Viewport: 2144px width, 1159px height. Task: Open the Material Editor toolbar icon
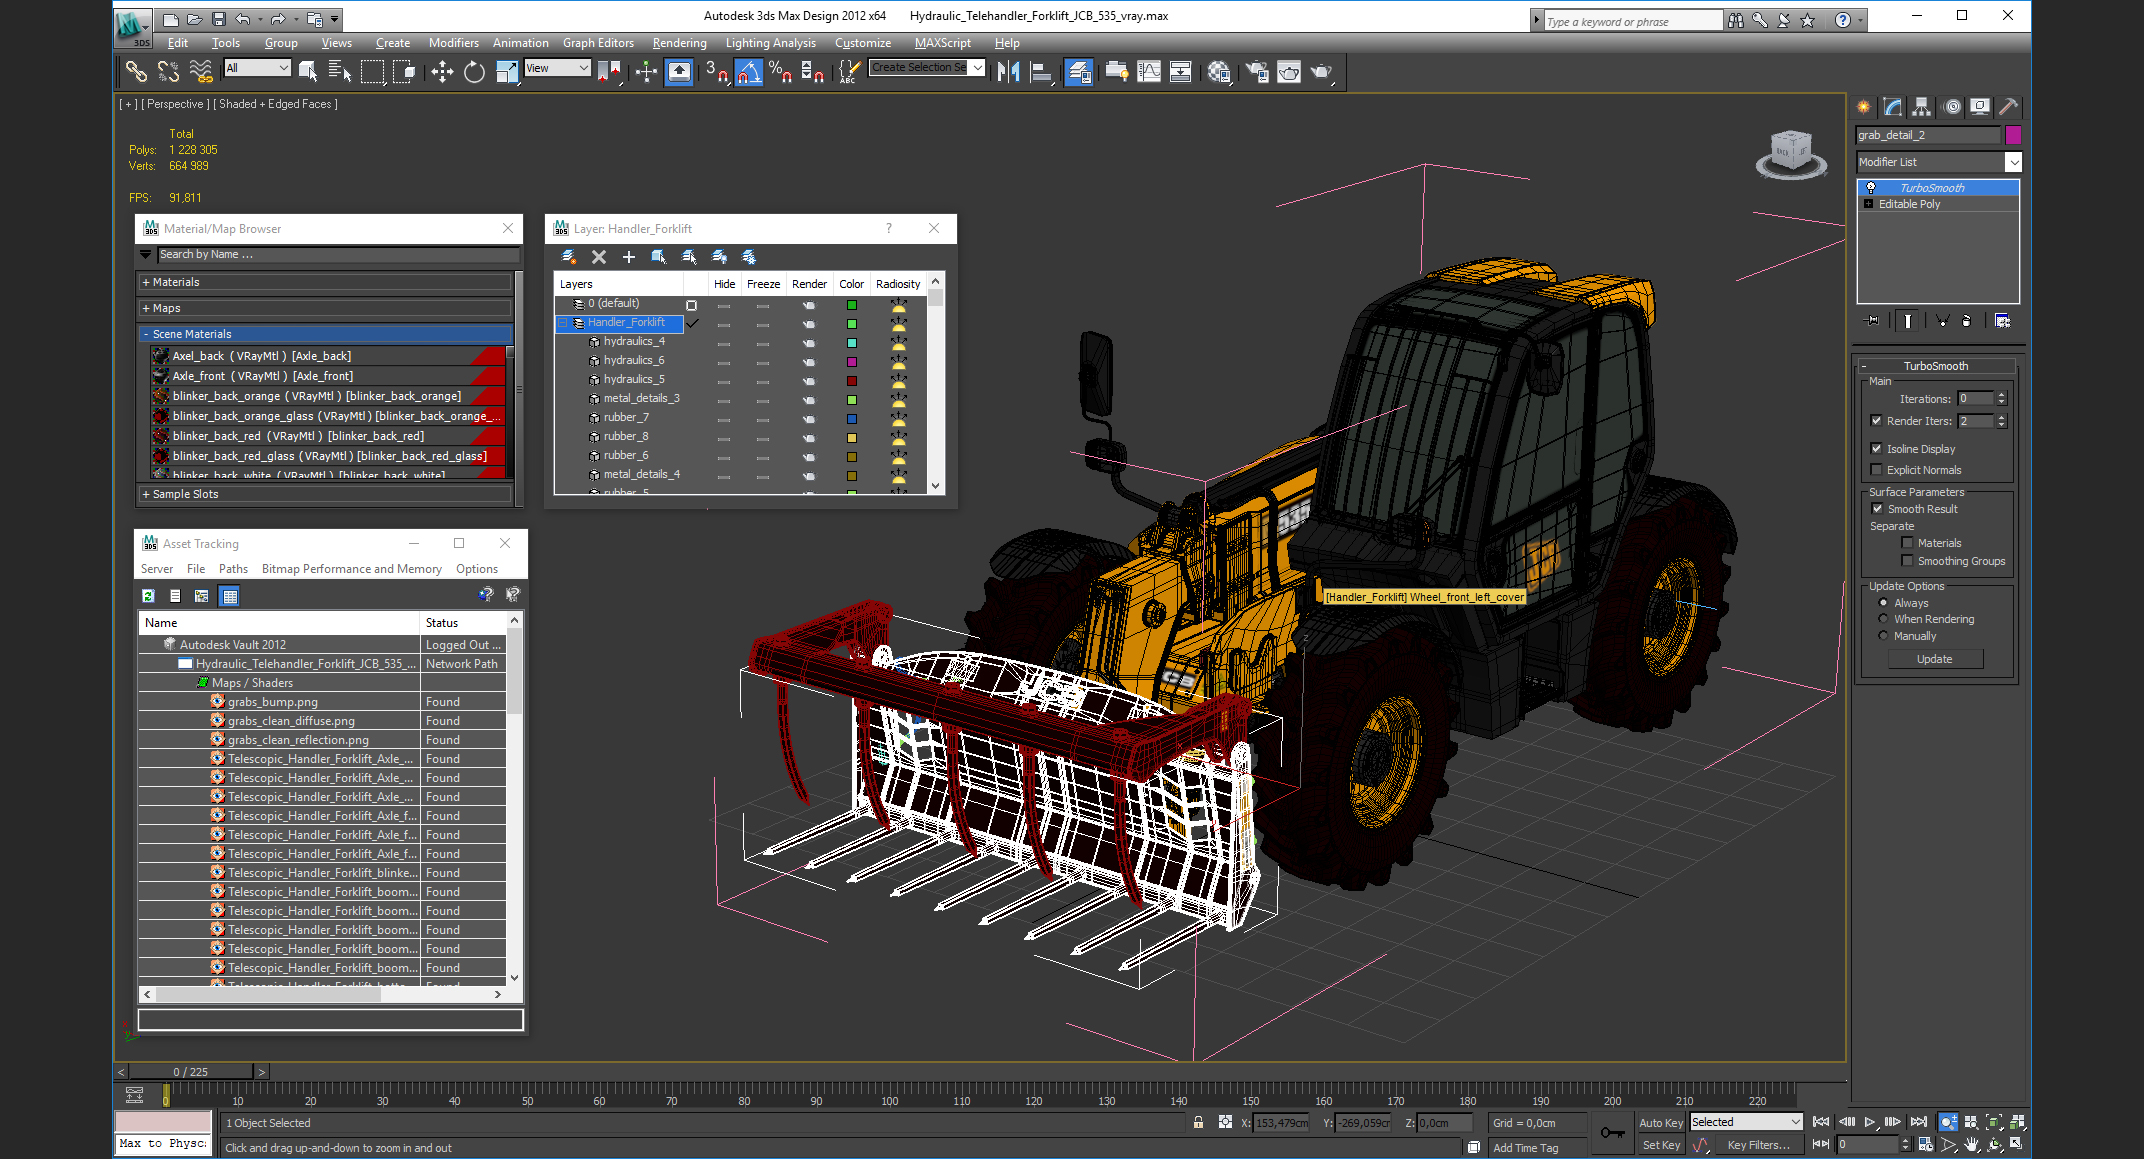click(1219, 71)
